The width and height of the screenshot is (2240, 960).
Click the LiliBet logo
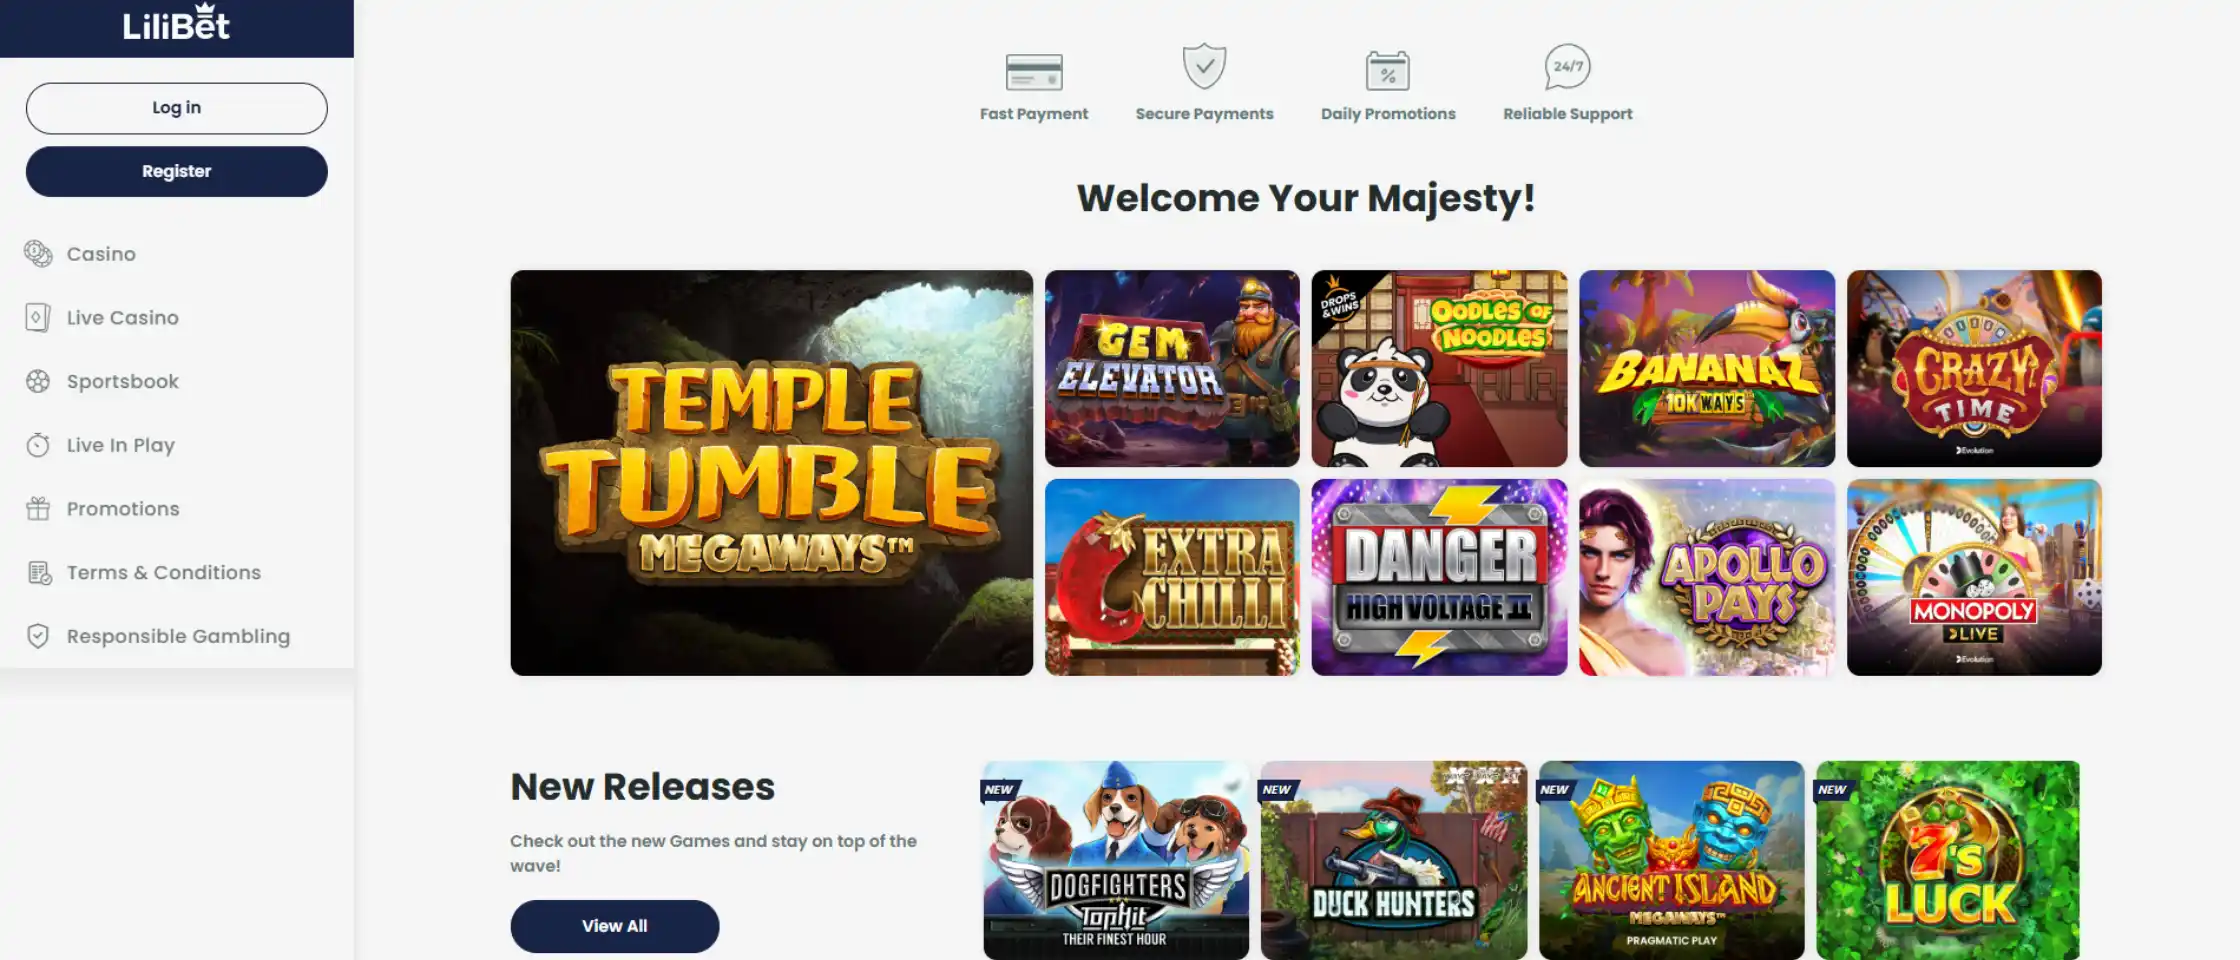(176, 22)
